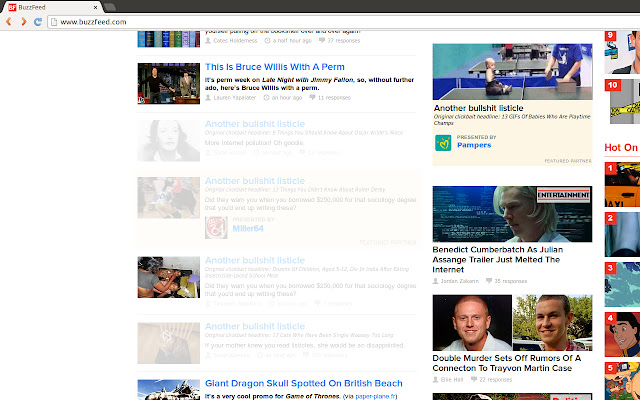Viewport: 640px width, 400px height.
Task: Click the Miller64 sponsor logo
Action: click(216, 227)
